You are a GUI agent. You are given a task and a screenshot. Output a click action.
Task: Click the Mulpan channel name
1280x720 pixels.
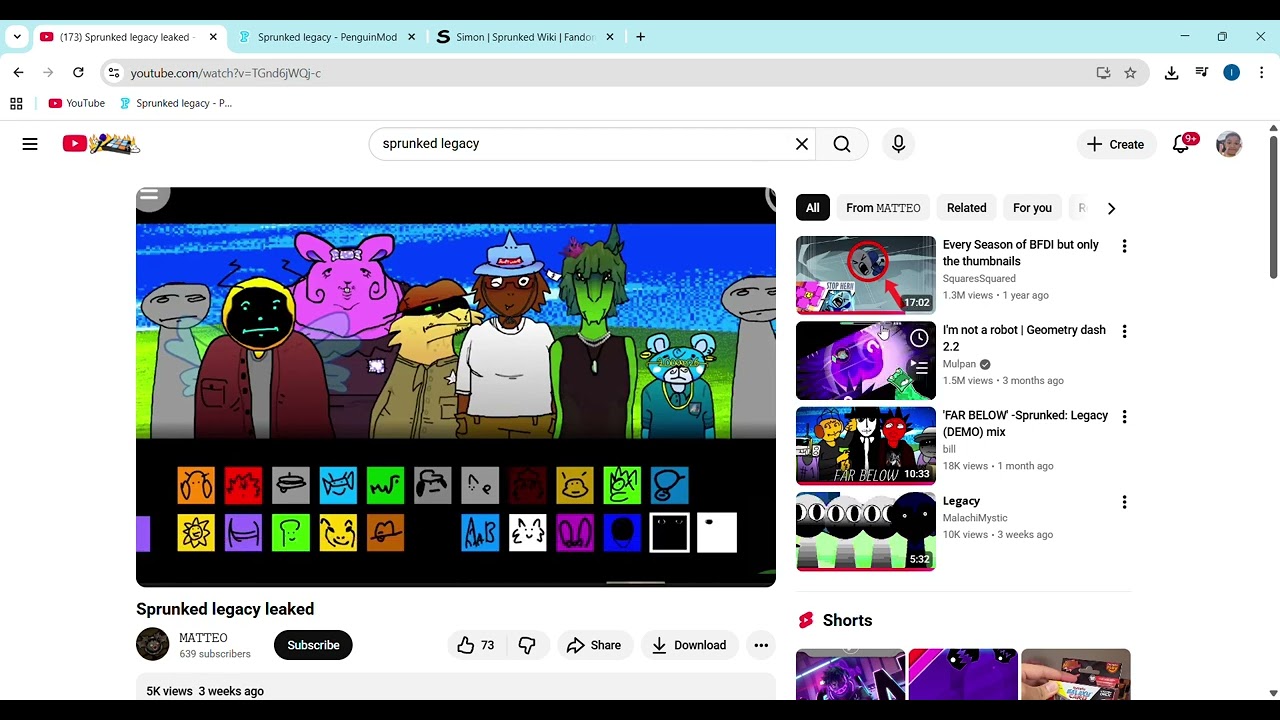pos(959,364)
